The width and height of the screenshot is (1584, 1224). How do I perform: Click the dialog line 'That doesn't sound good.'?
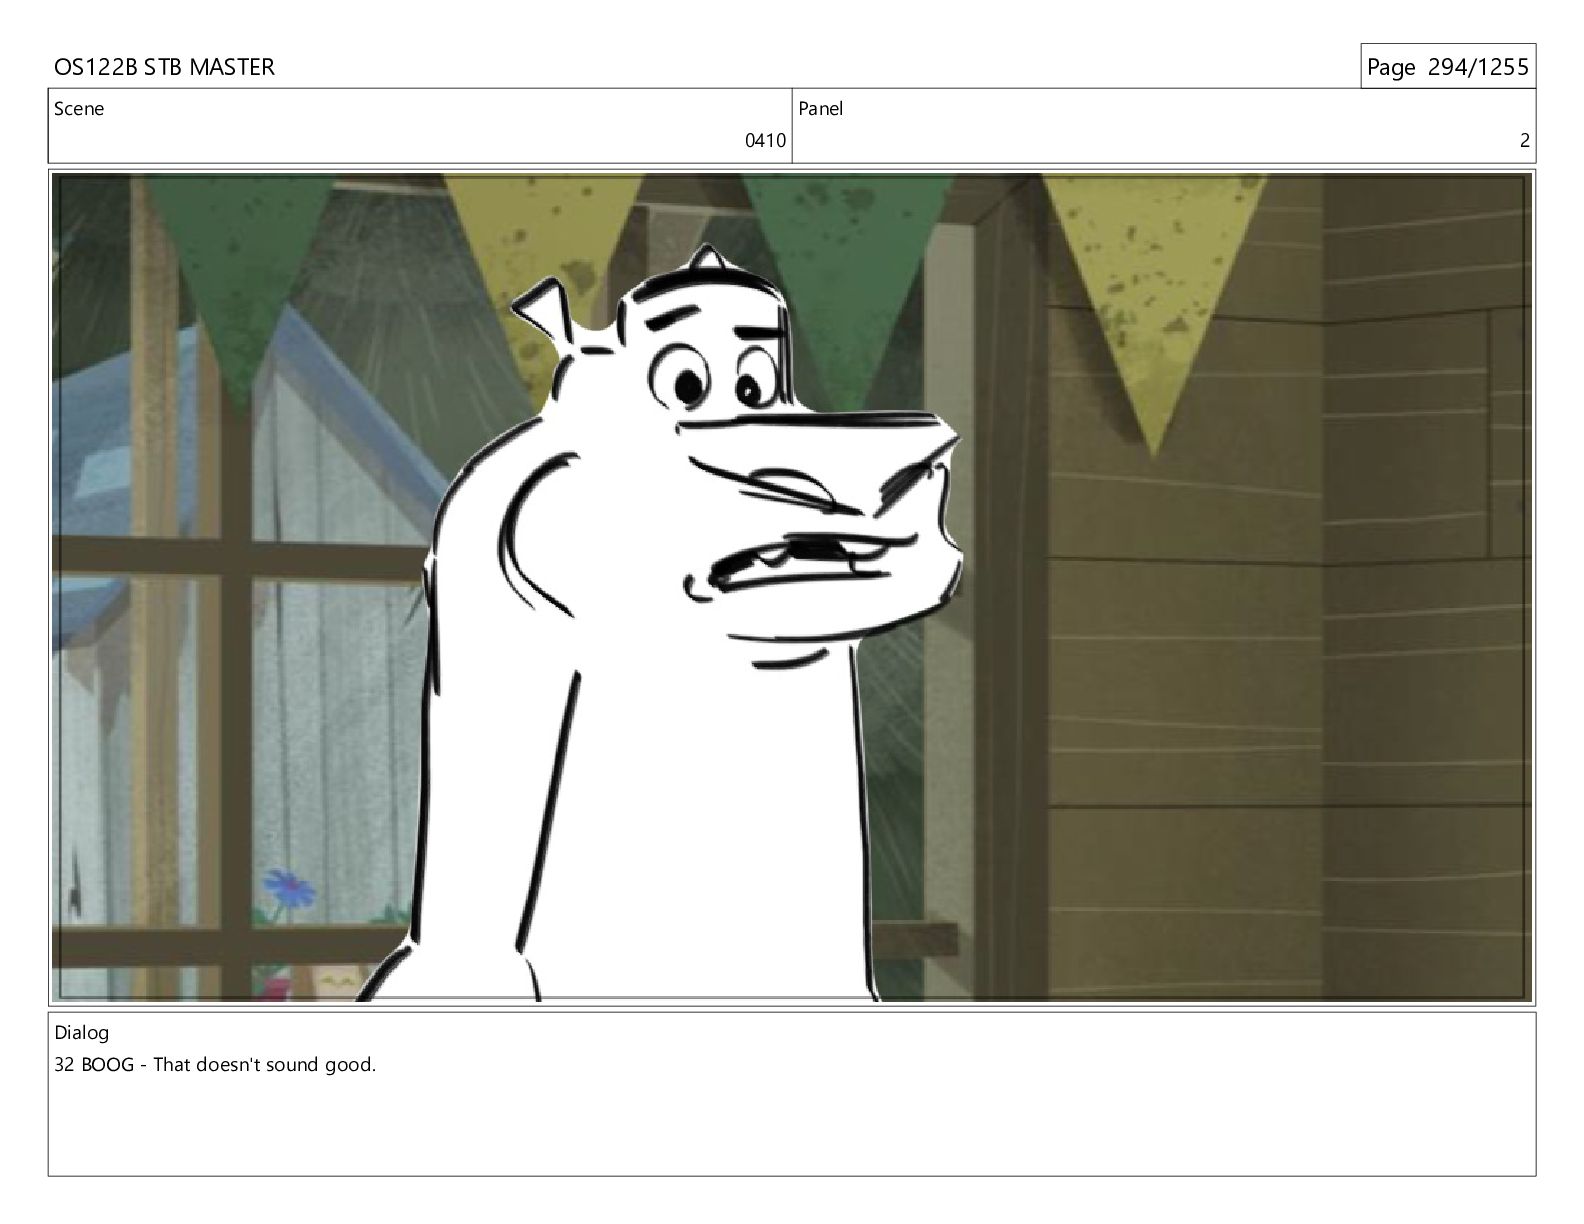pos(264,1065)
